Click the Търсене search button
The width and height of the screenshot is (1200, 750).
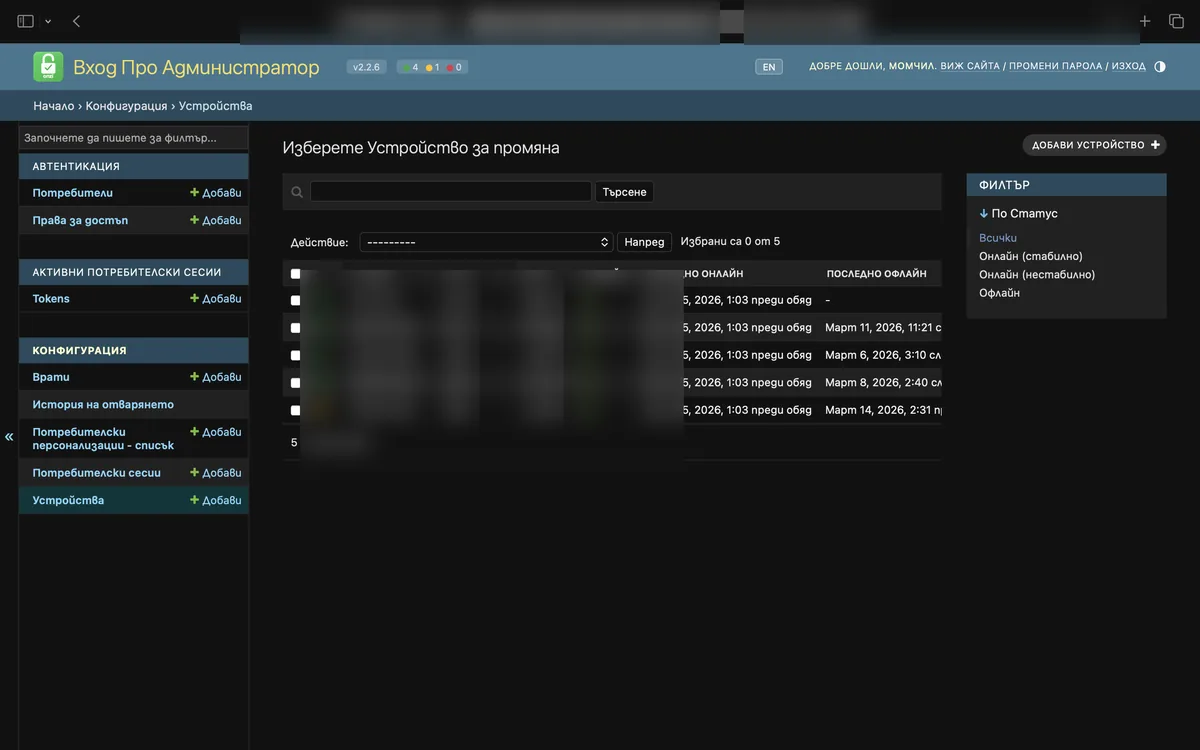625,192
